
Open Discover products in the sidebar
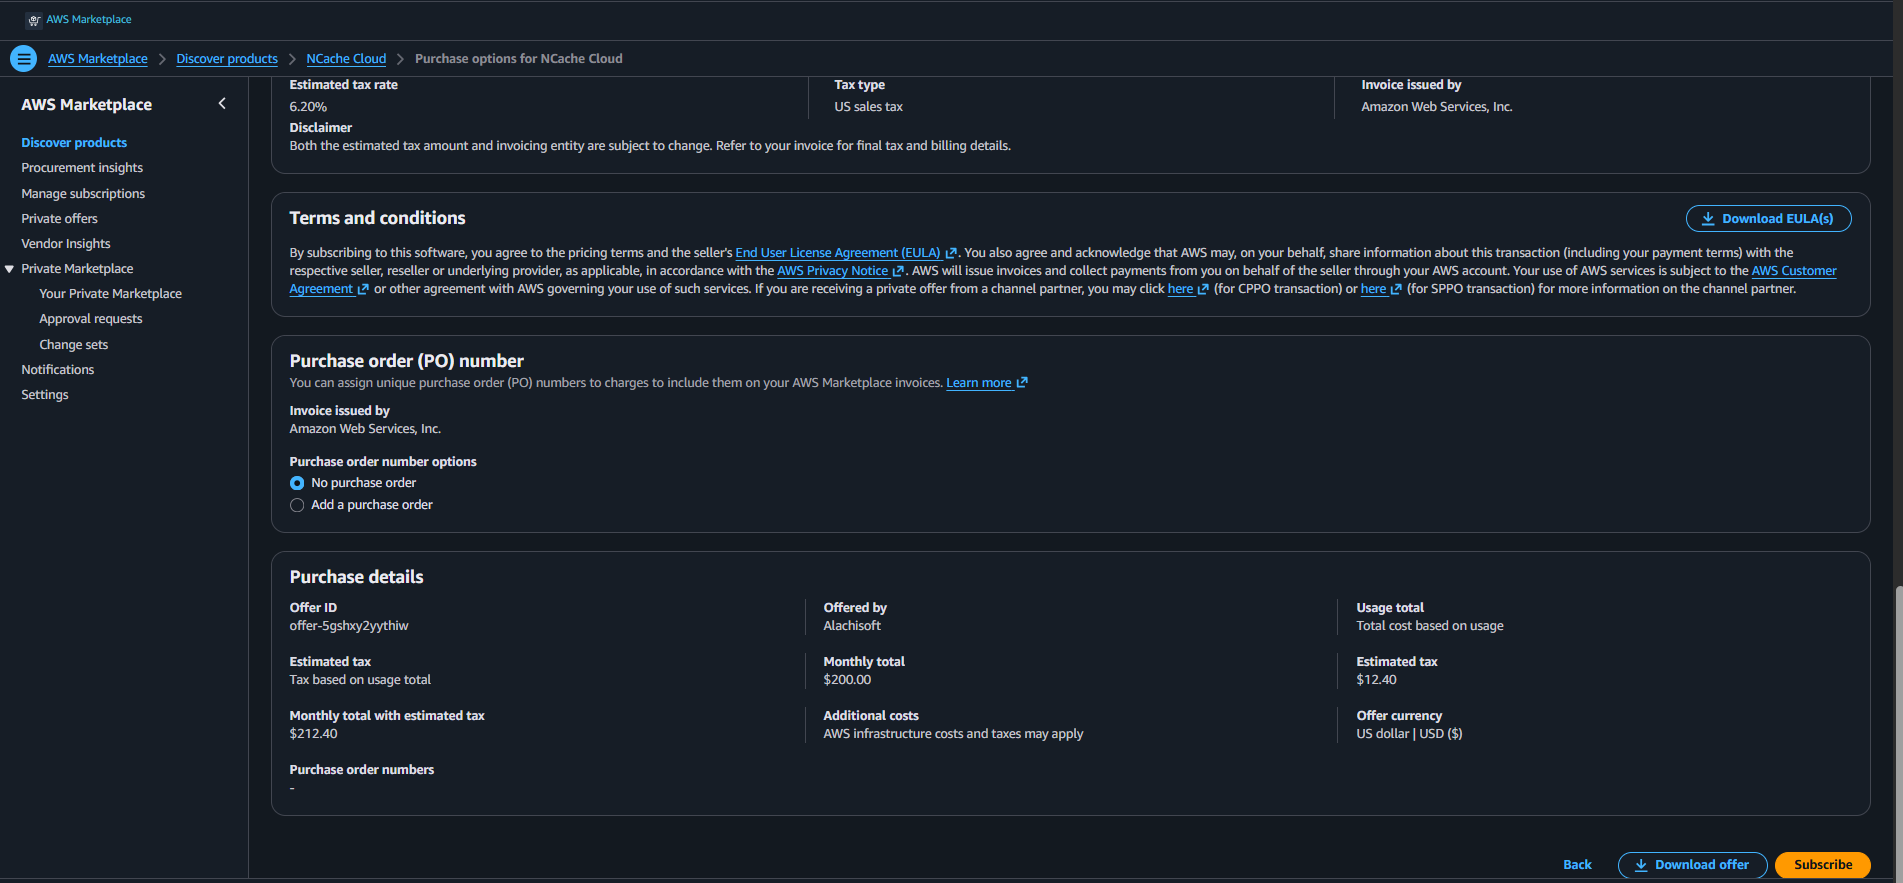[x=74, y=143]
